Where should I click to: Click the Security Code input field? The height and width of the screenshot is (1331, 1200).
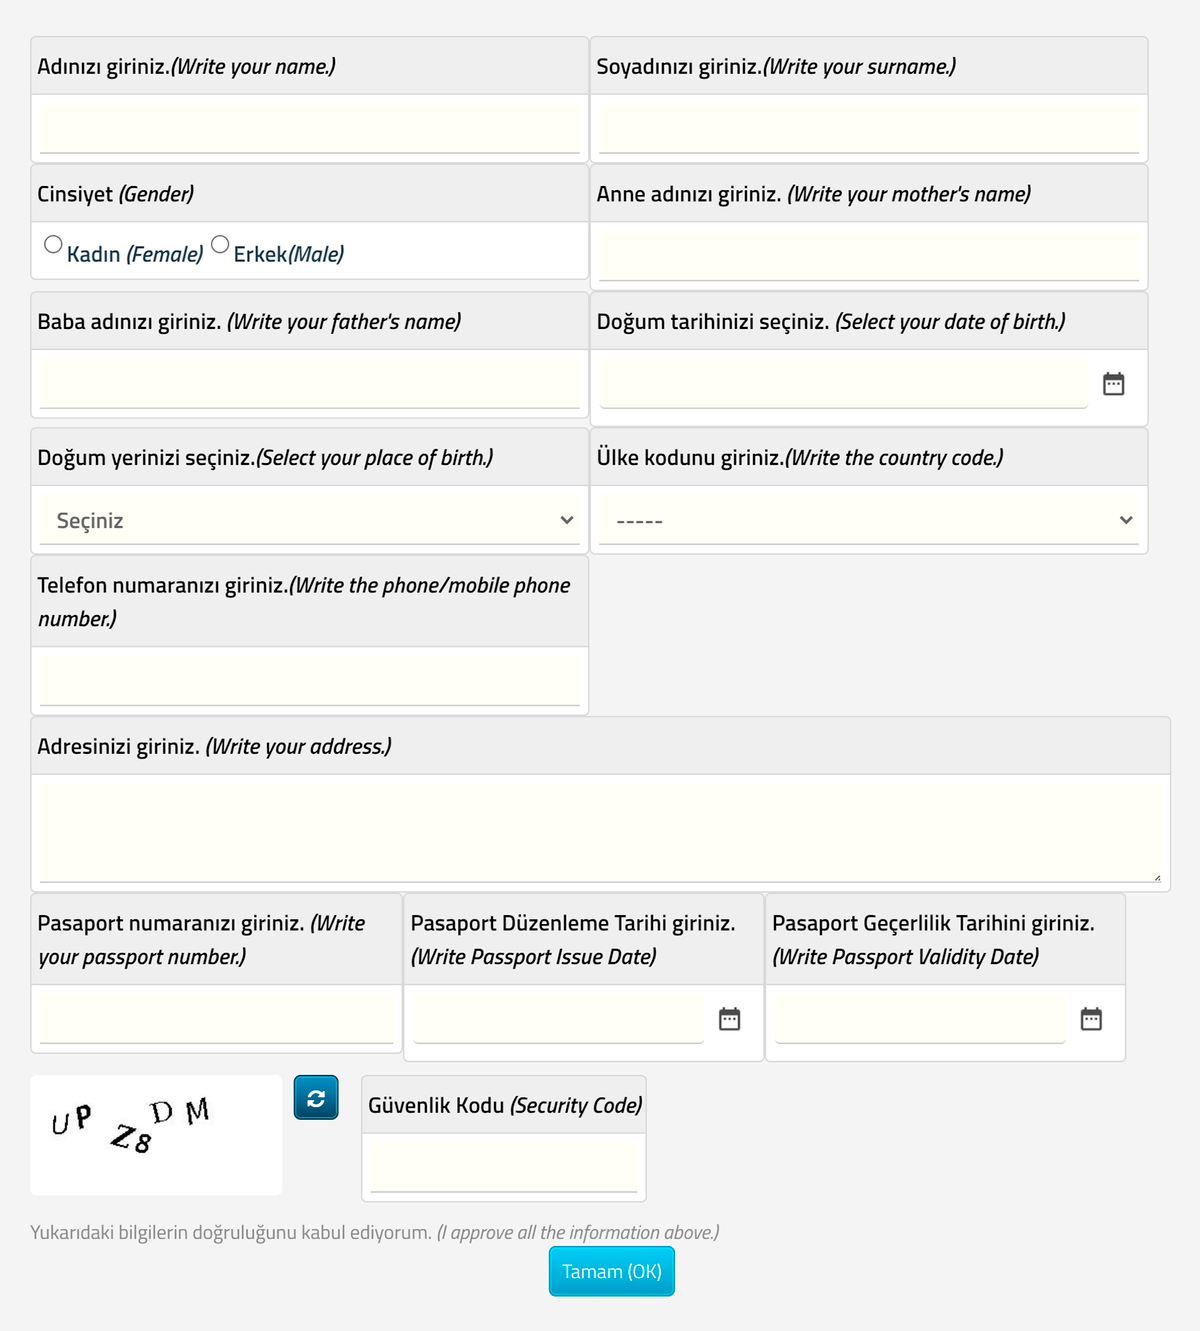point(504,1166)
